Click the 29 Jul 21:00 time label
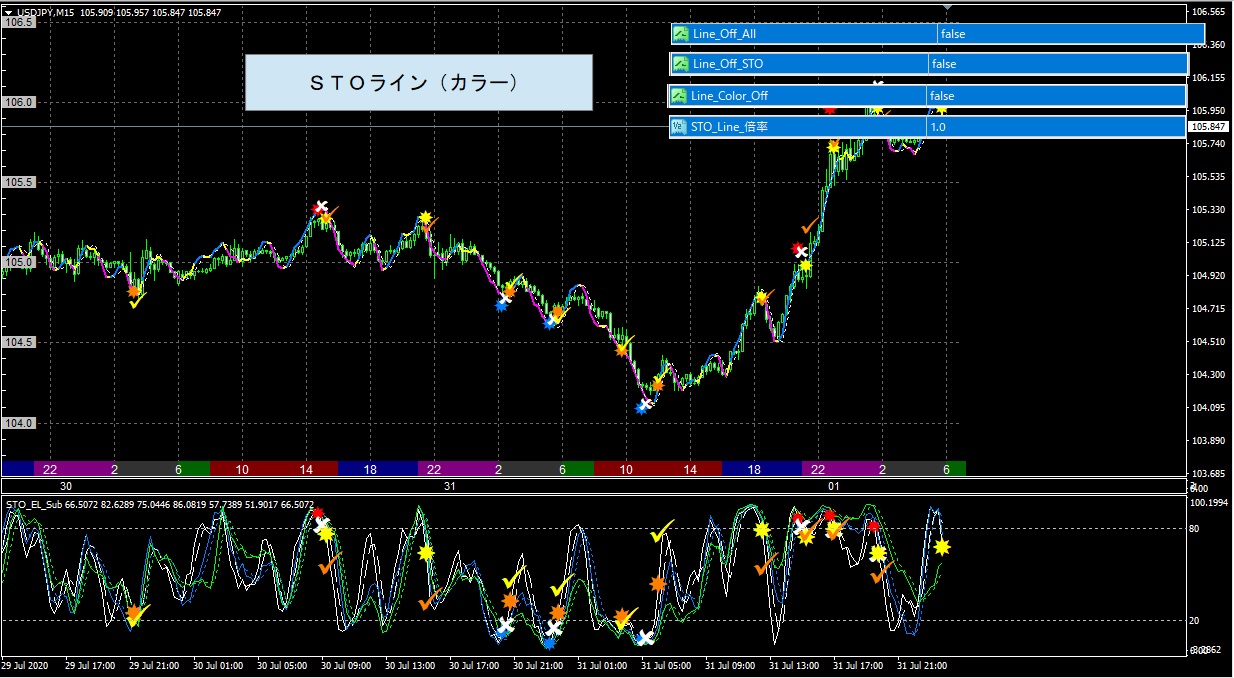This screenshot has height=678, width=1234. click(x=155, y=665)
